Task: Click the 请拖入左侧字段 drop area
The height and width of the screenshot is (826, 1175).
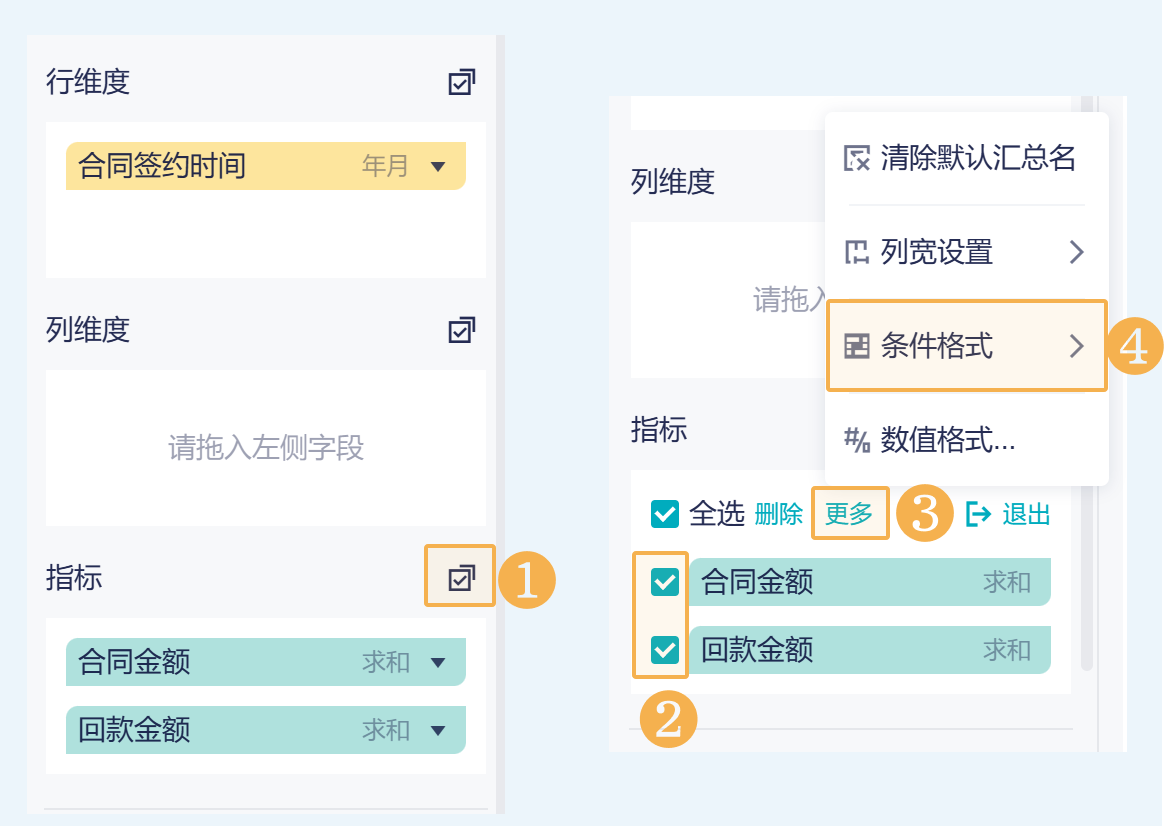Action: pos(266,448)
